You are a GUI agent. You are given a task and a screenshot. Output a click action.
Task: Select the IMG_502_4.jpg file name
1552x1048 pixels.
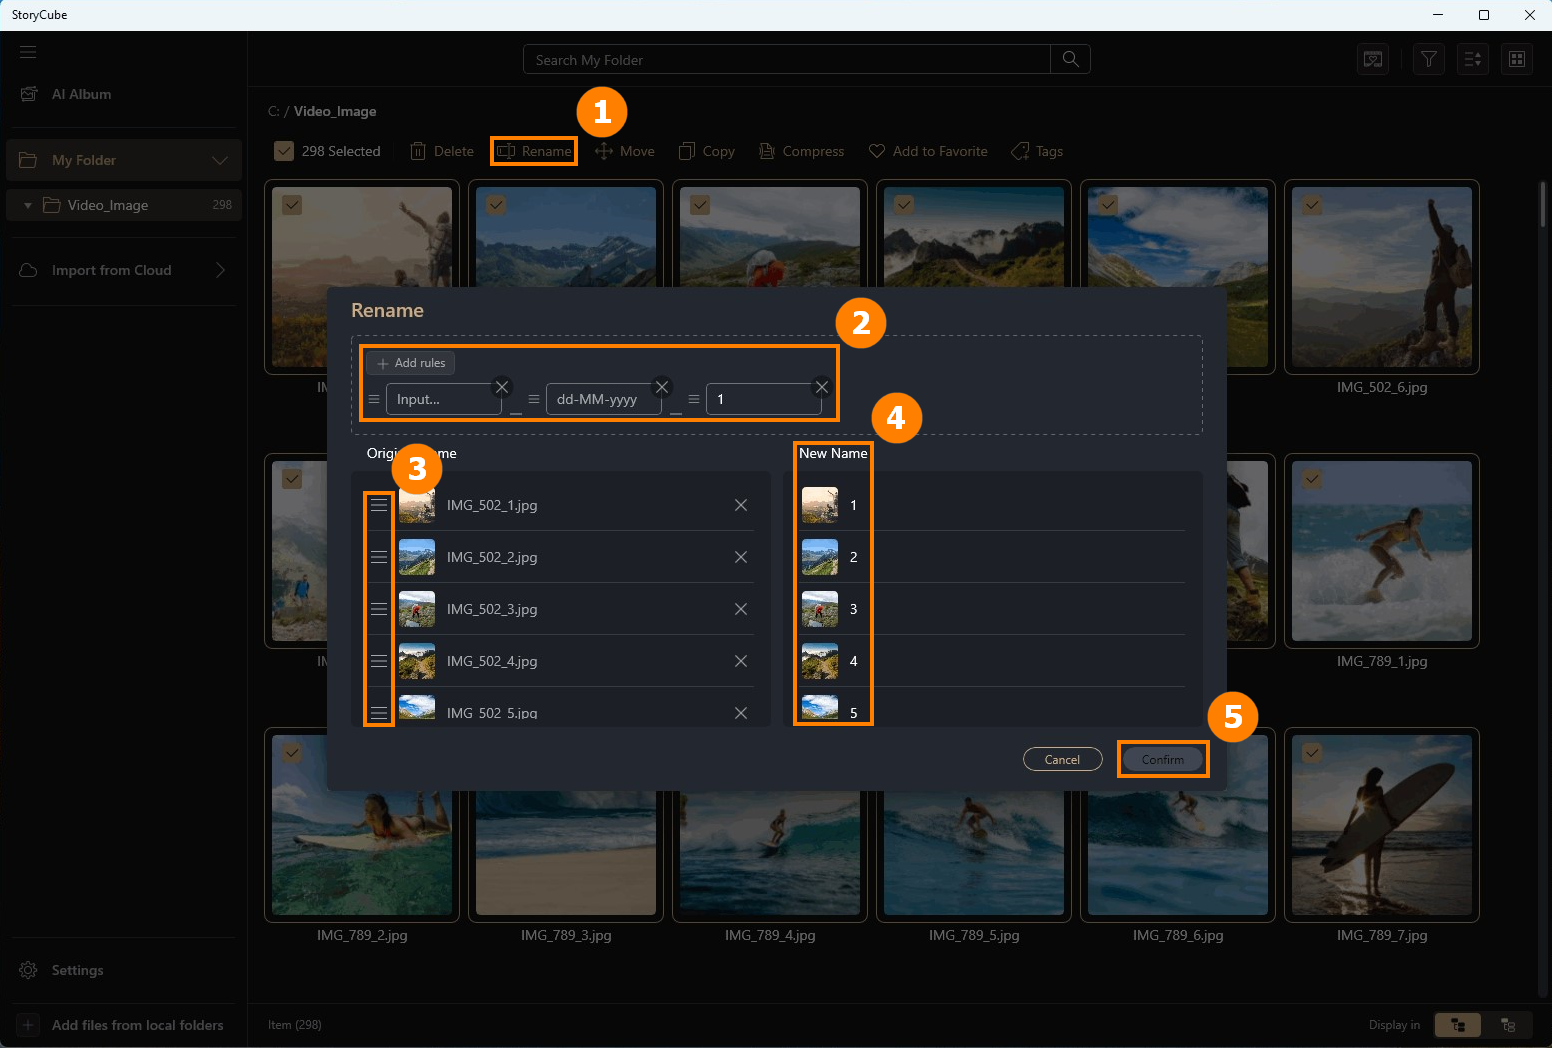pos(492,661)
